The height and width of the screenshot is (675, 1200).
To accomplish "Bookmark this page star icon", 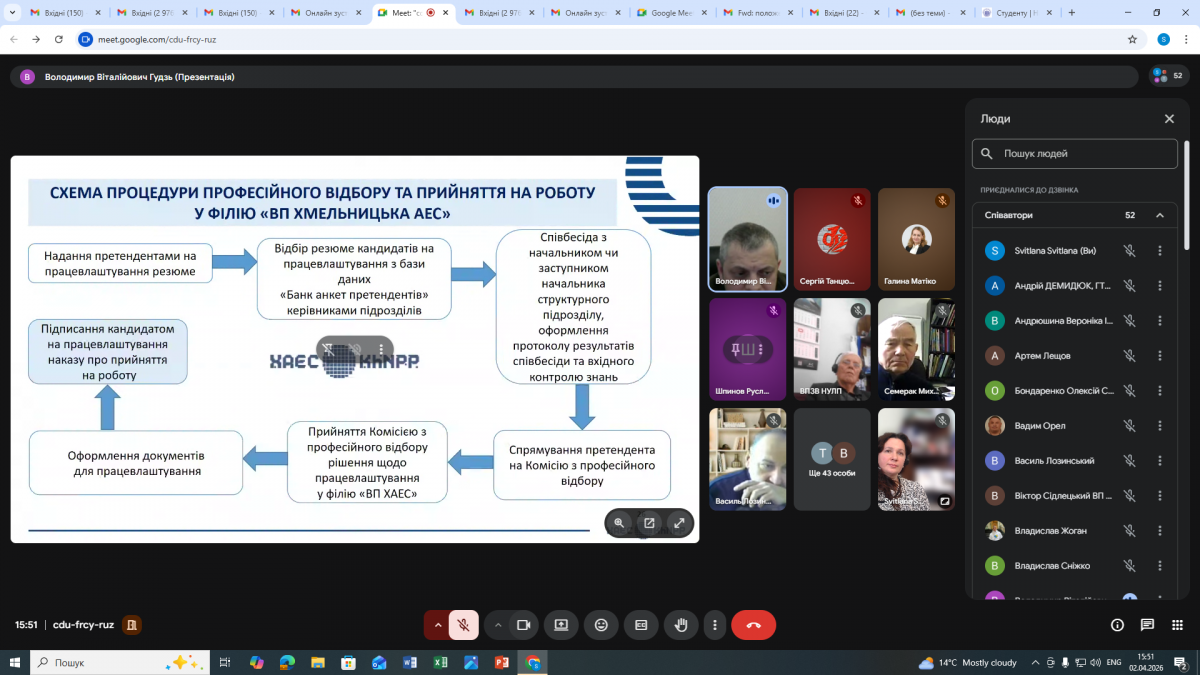I will 1132,39.
